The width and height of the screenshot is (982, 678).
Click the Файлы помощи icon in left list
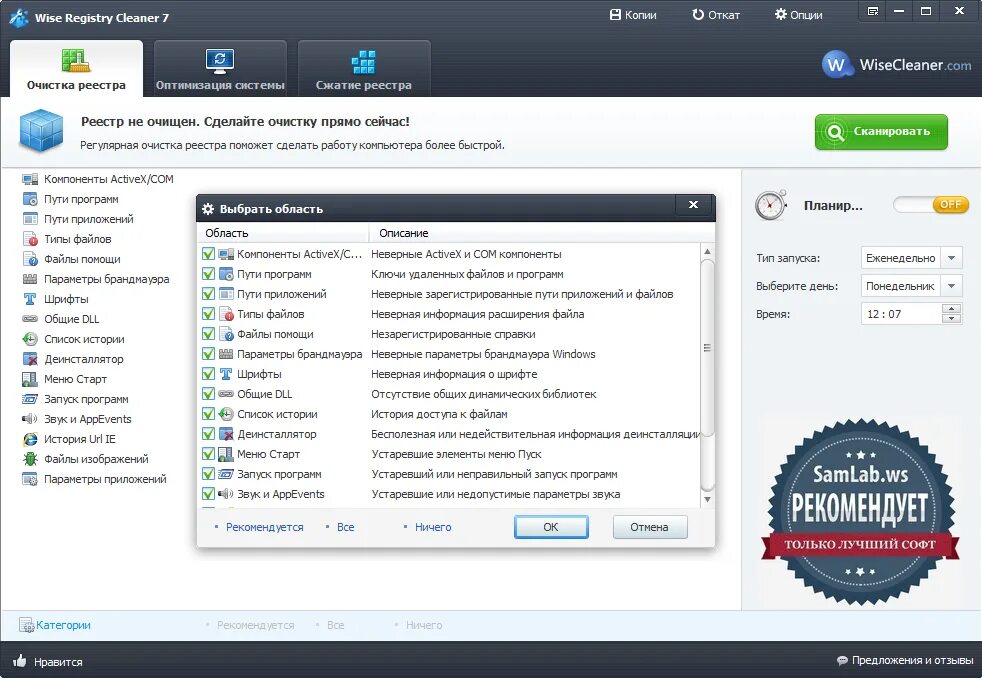(30, 259)
